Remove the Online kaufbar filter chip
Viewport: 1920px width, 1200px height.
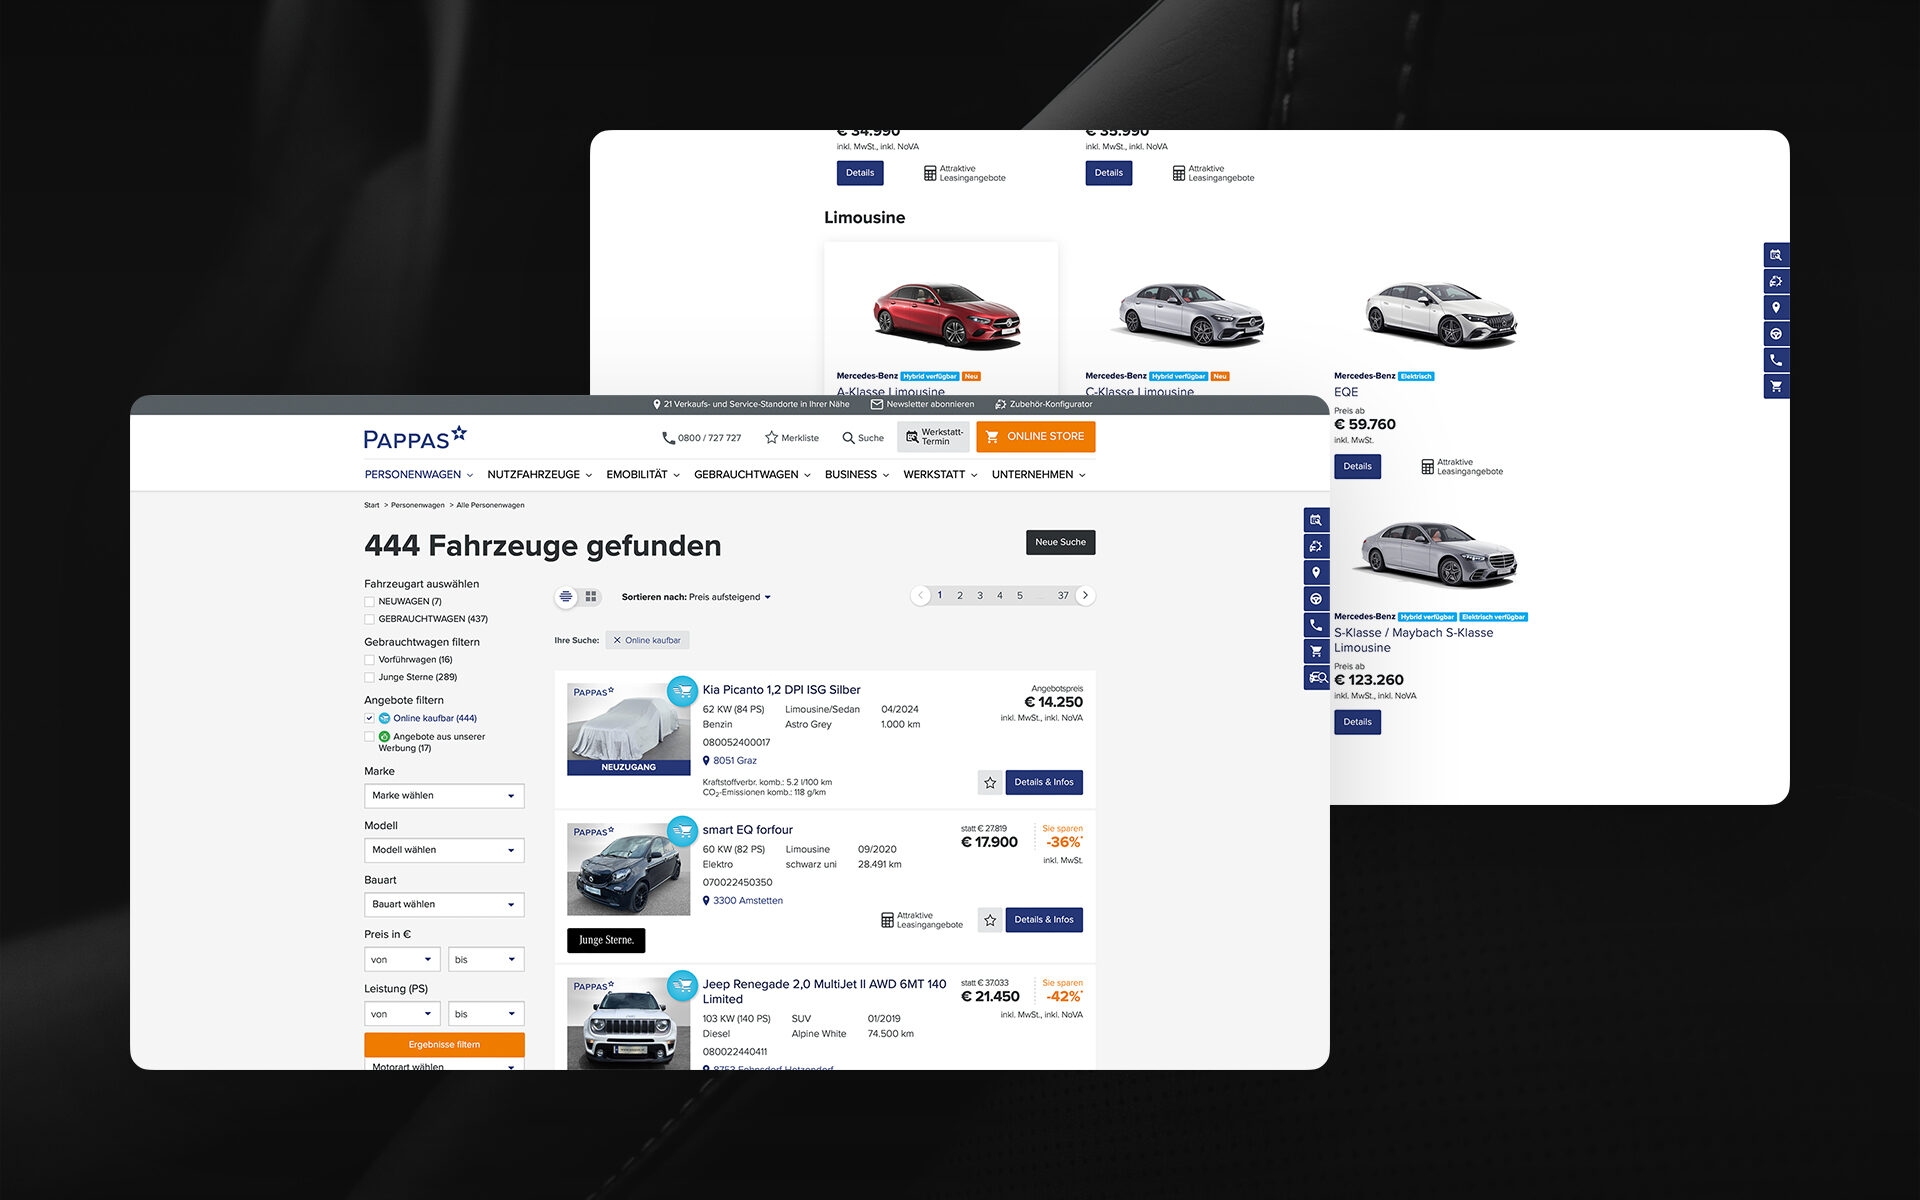click(617, 640)
